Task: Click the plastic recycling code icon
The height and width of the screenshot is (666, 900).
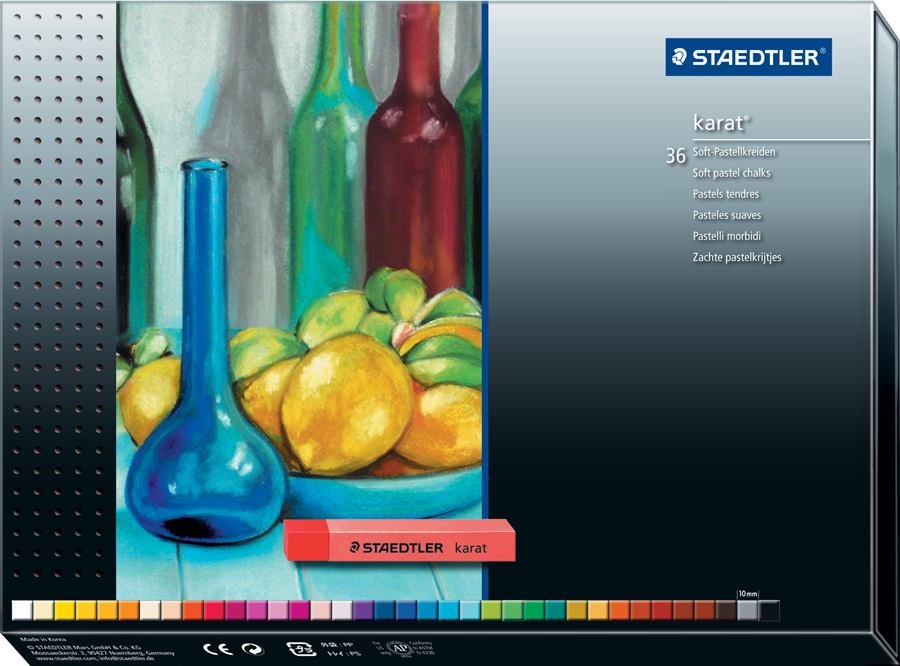Action: (x=298, y=648)
